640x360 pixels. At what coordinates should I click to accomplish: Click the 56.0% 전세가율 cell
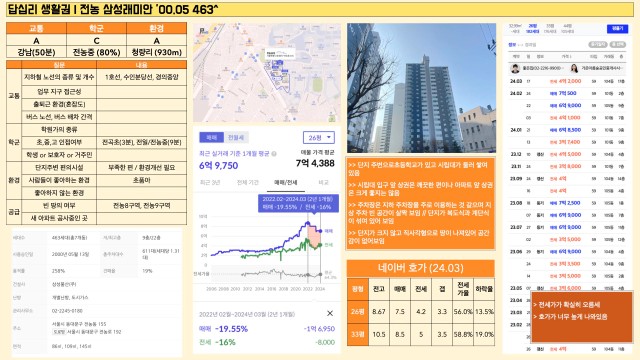point(463,311)
